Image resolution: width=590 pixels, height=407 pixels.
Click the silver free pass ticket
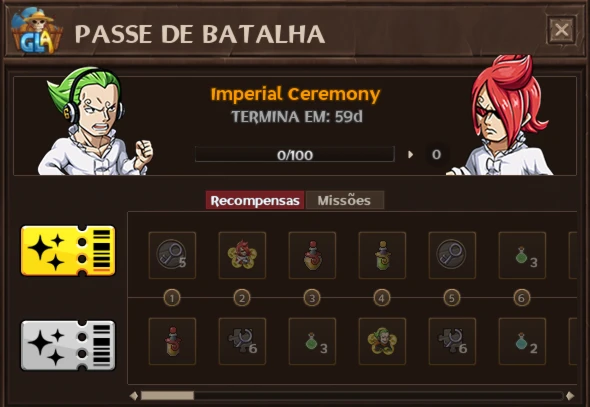click(x=68, y=345)
